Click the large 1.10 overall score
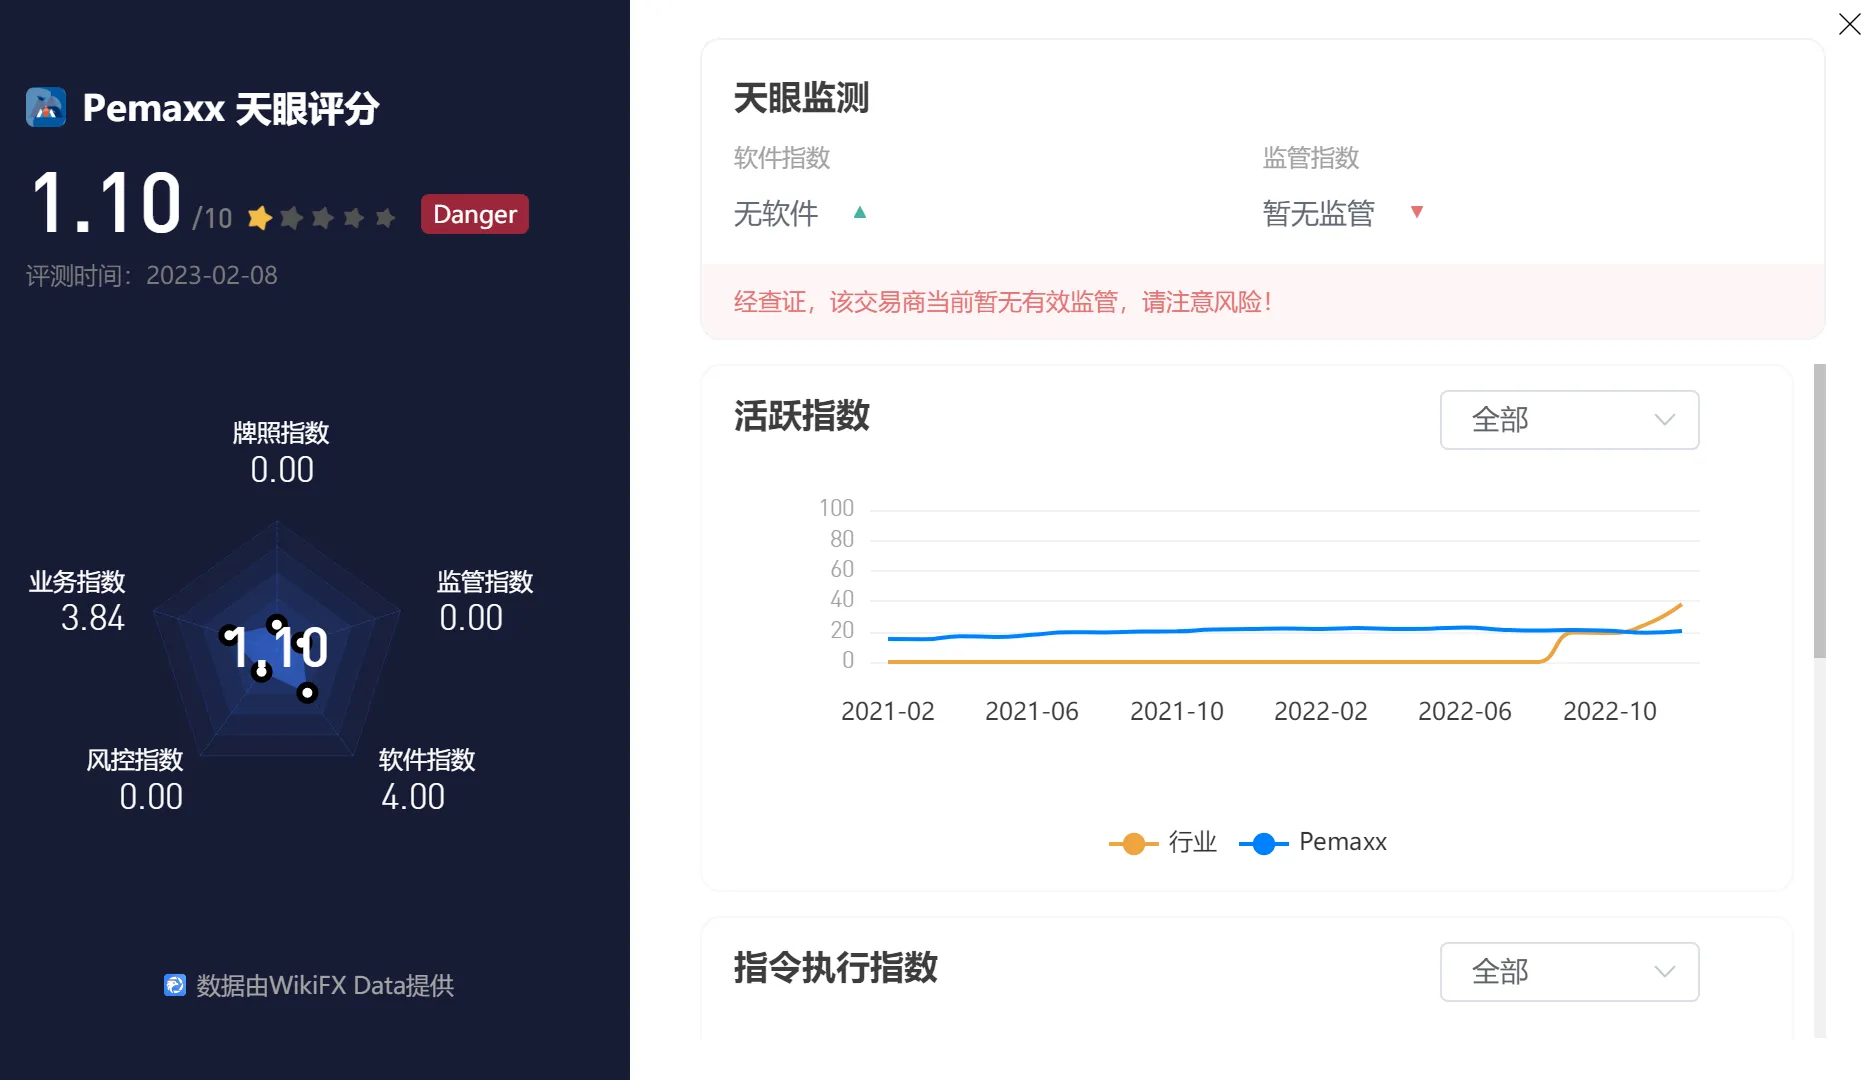Screen dimensions: 1876x1080 106,203
